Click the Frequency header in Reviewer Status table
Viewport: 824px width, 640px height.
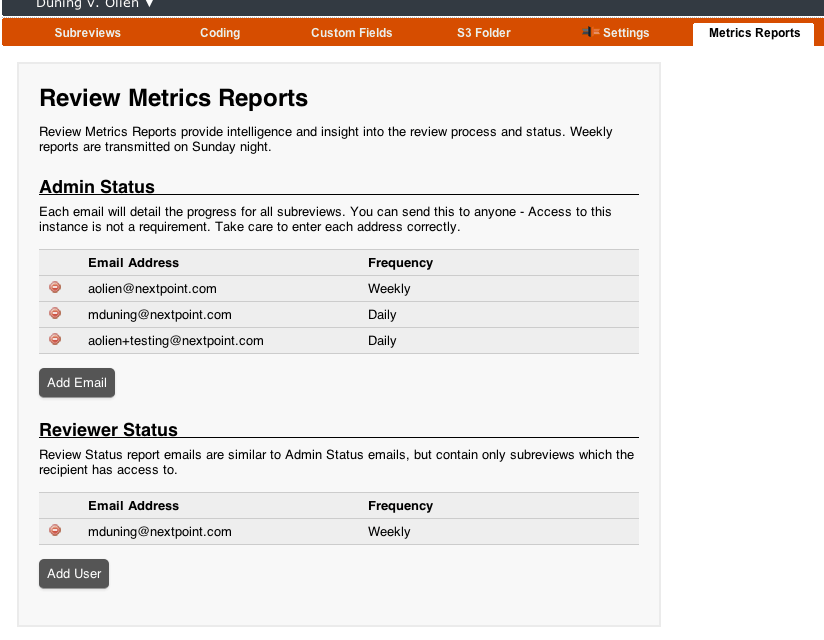pos(400,505)
